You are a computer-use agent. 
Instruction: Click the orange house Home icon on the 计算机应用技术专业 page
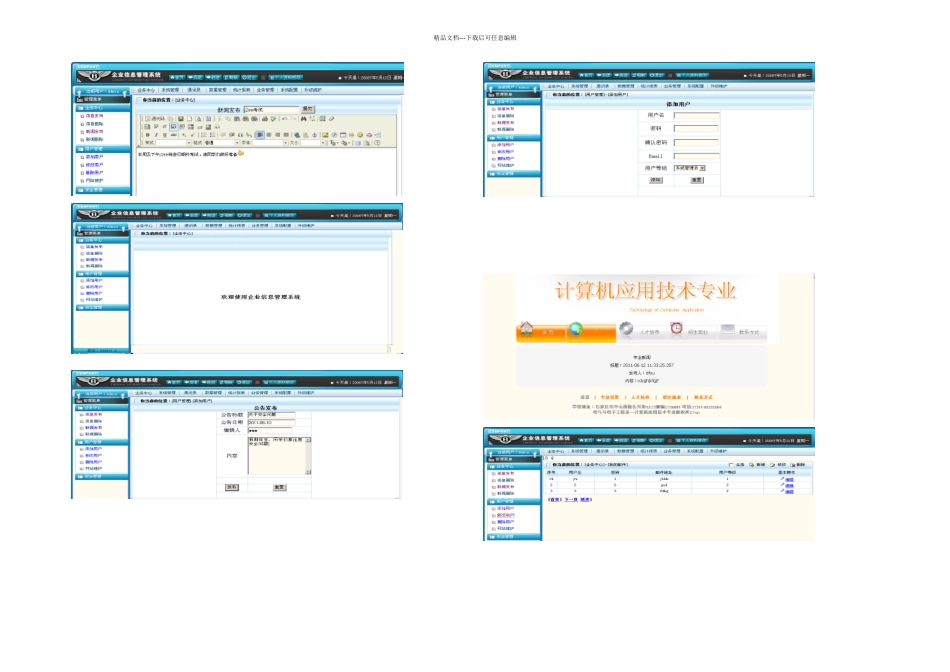(x=526, y=329)
